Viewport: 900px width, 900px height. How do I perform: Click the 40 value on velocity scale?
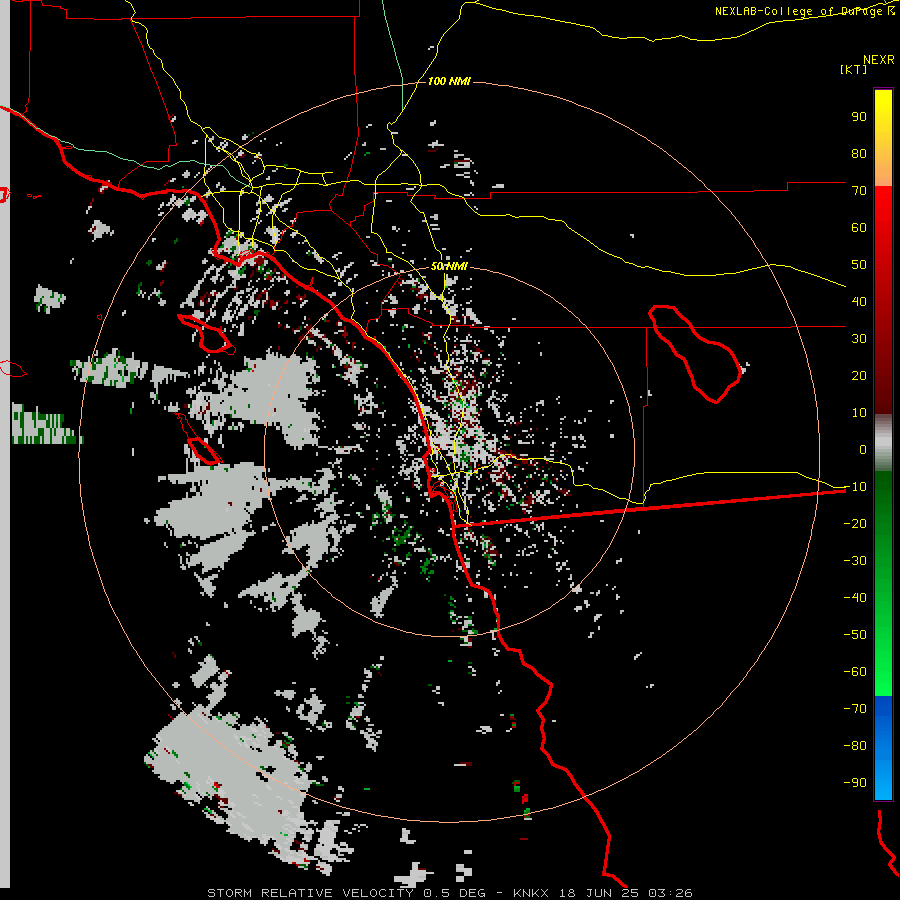(x=859, y=301)
